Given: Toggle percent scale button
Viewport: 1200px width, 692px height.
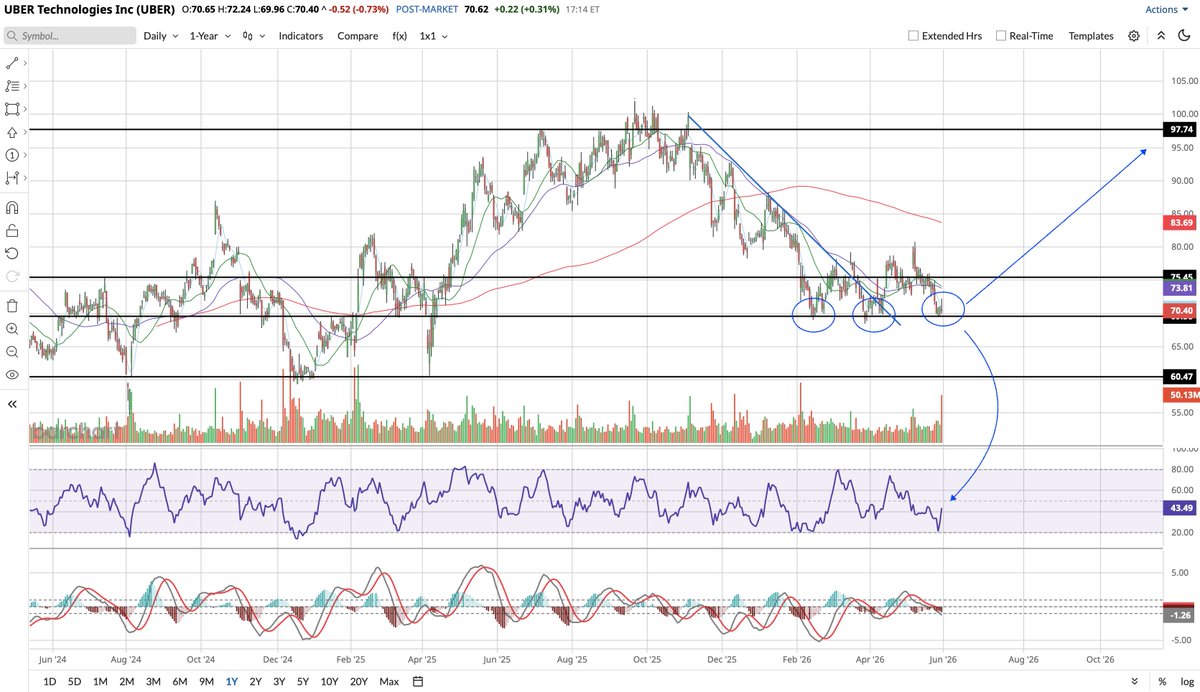Looking at the screenshot, I should (1162, 681).
